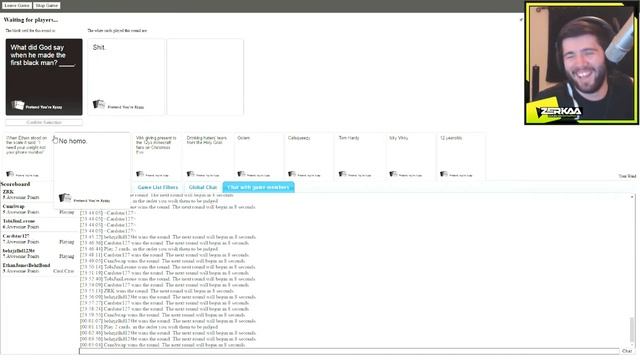Pick the '12 year olds' hand card

coord(462,156)
